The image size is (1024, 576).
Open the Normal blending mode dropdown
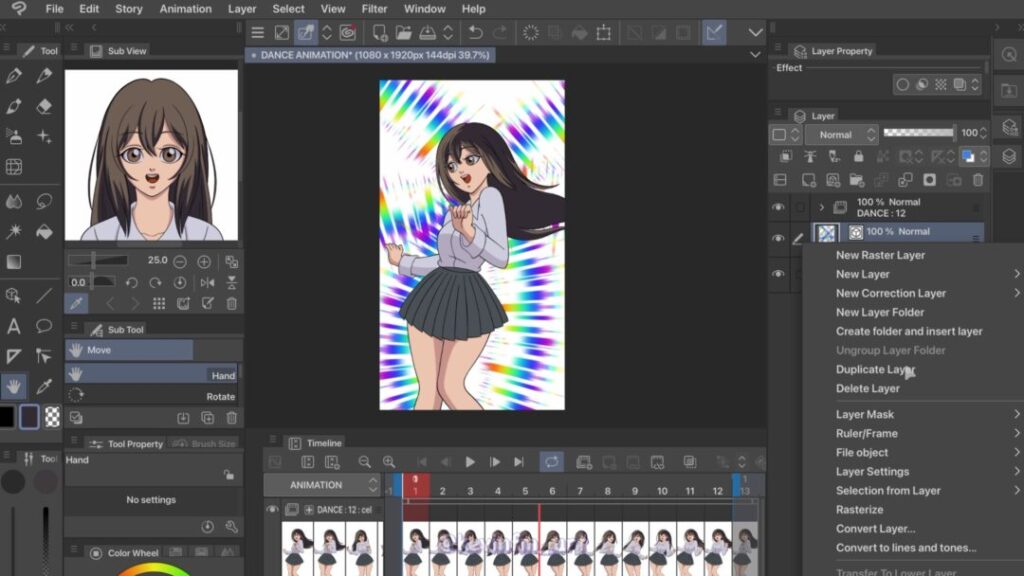(841, 135)
